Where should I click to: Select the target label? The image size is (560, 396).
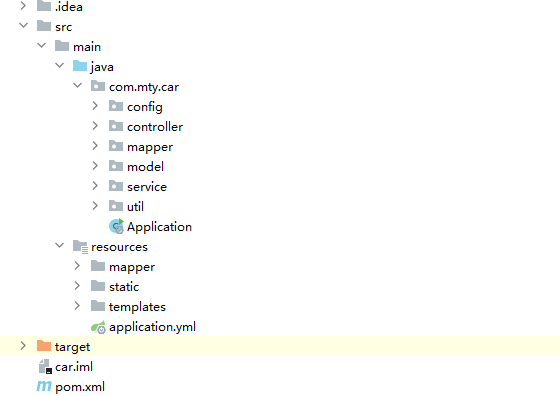point(72,347)
